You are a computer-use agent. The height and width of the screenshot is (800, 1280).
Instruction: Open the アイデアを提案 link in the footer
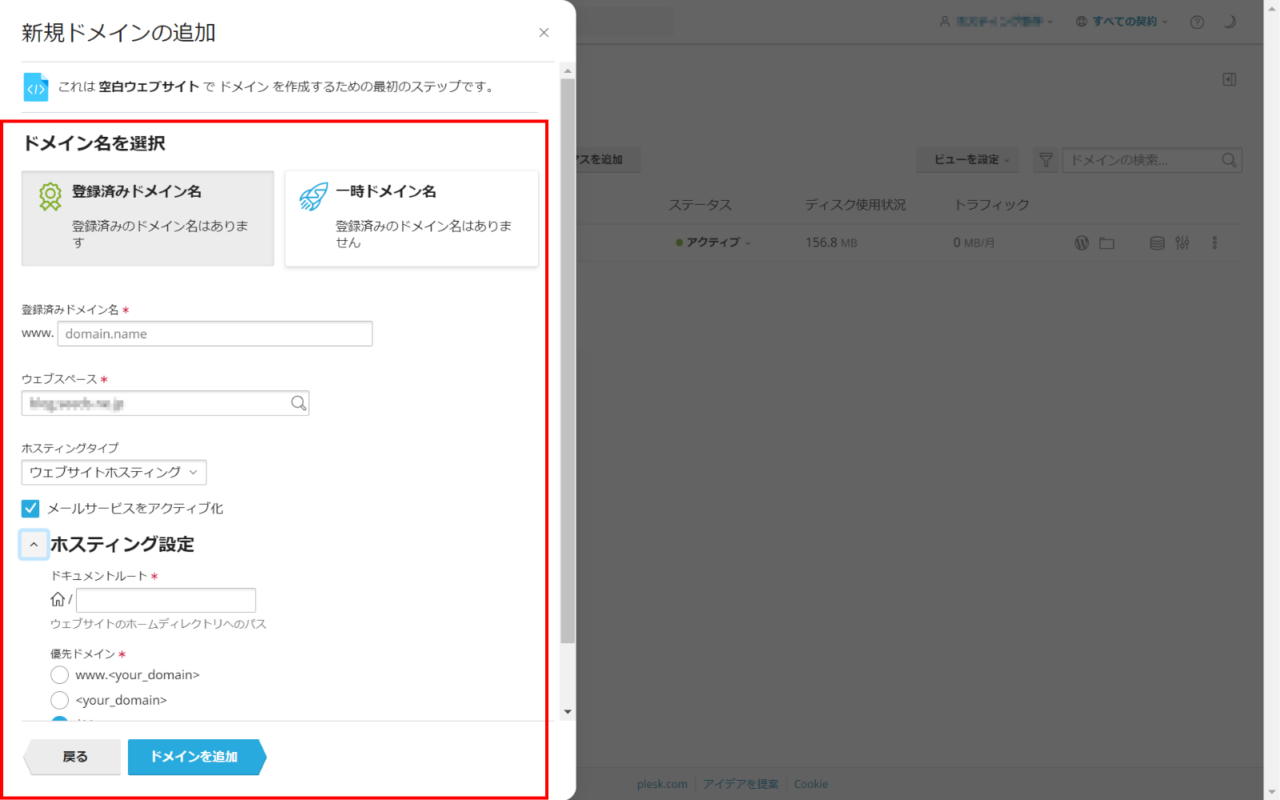point(739,784)
